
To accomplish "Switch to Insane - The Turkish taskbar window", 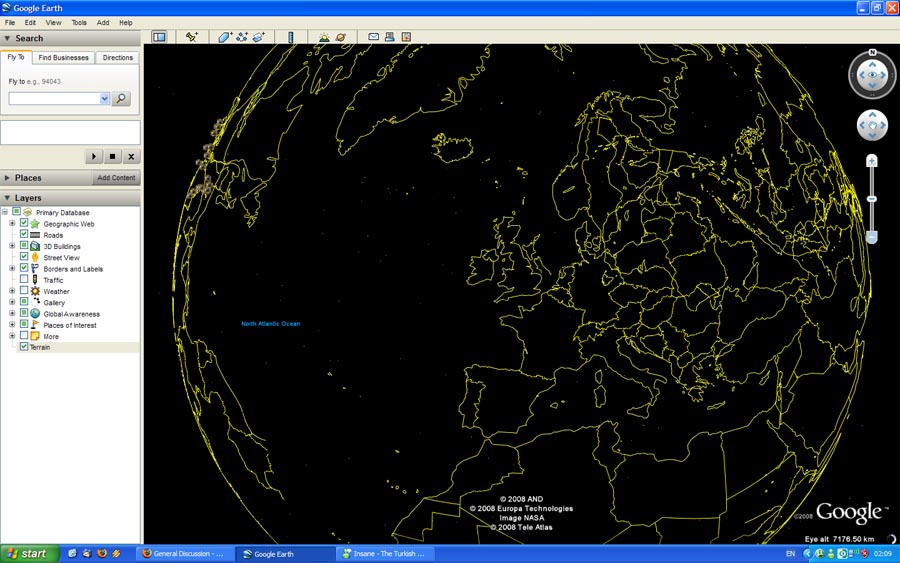I will [386, 554].
